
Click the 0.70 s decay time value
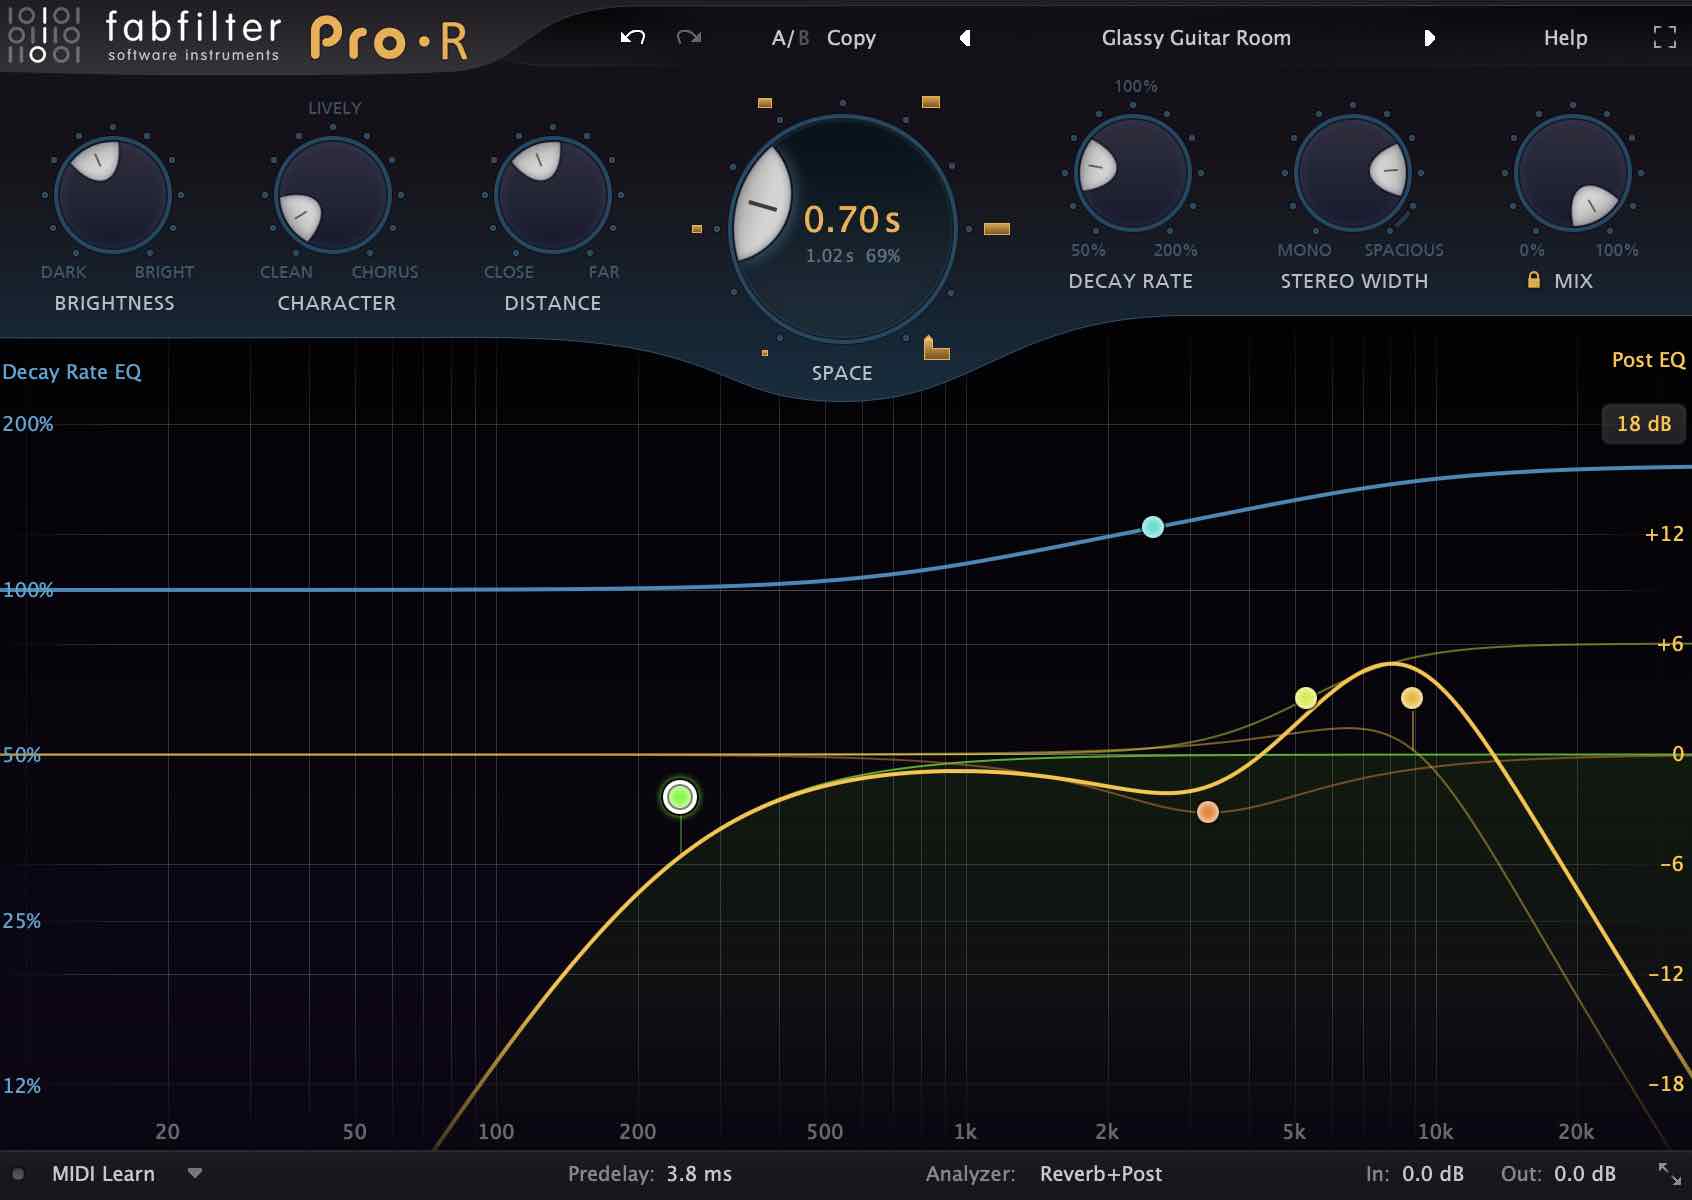tap(852, 219)
